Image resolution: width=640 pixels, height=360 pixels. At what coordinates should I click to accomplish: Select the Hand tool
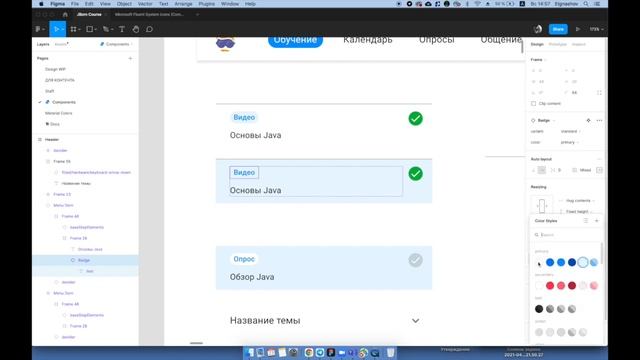tap(136, 29)
